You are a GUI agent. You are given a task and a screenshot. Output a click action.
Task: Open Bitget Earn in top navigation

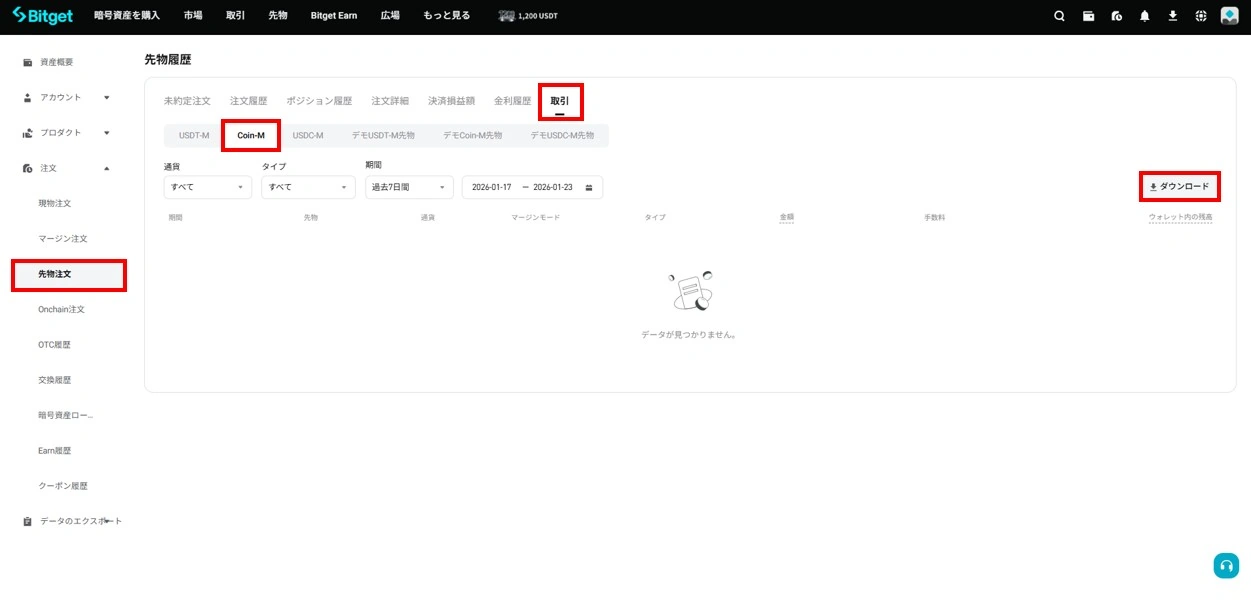click(334, 16)
